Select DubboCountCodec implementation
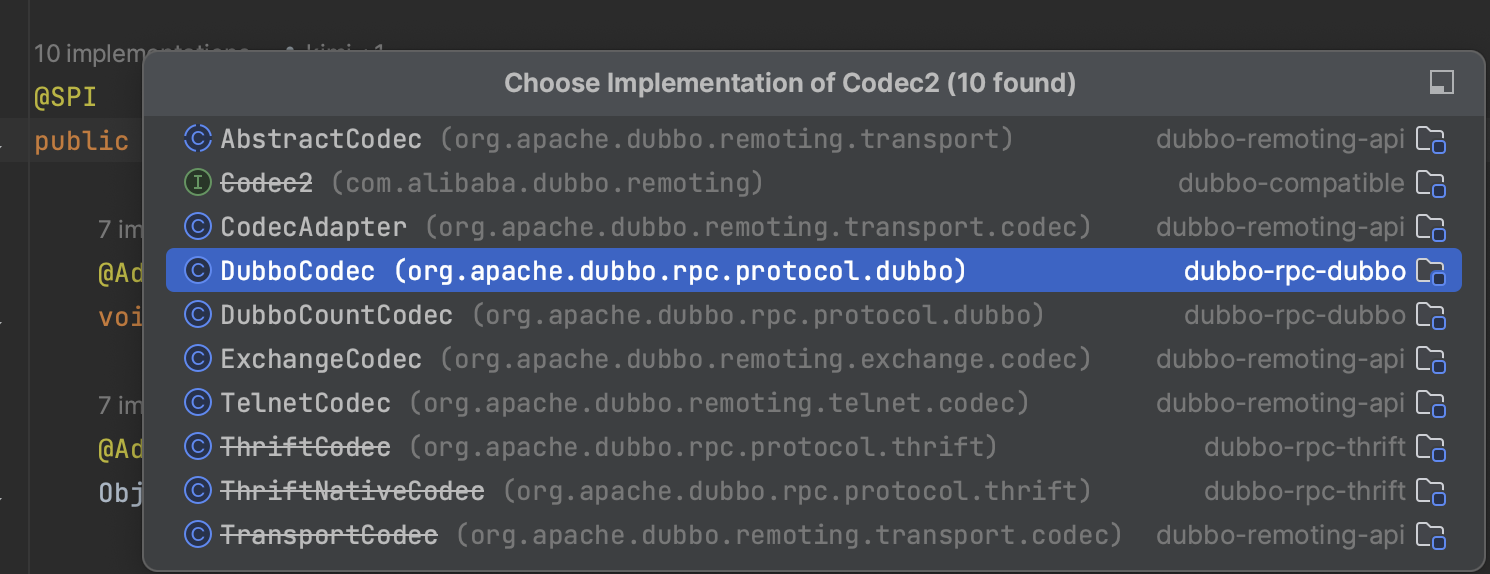The width and height of the screenshot is (1490, 574). click(813, 315)
